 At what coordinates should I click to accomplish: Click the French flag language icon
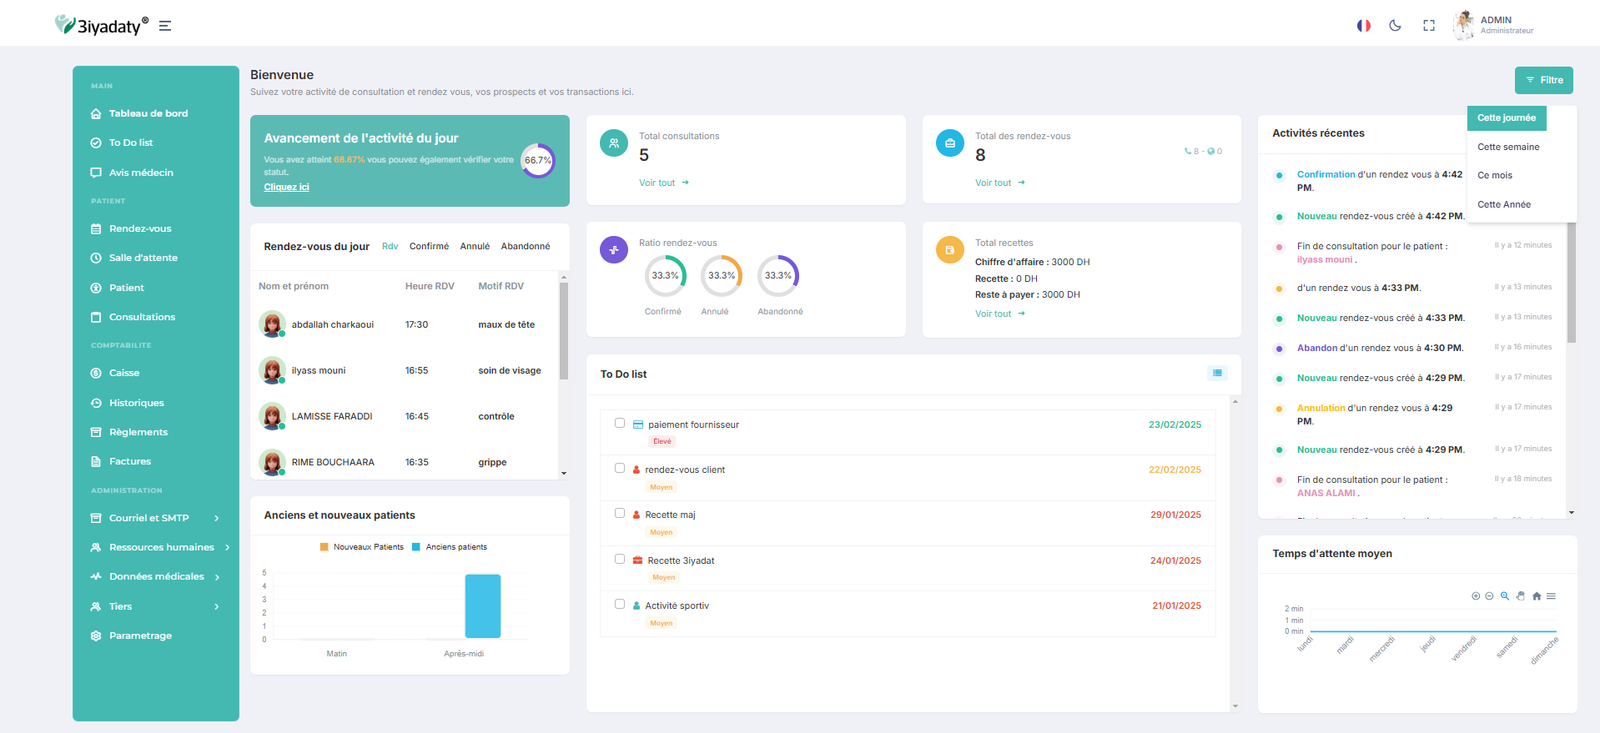point(1363,26)
